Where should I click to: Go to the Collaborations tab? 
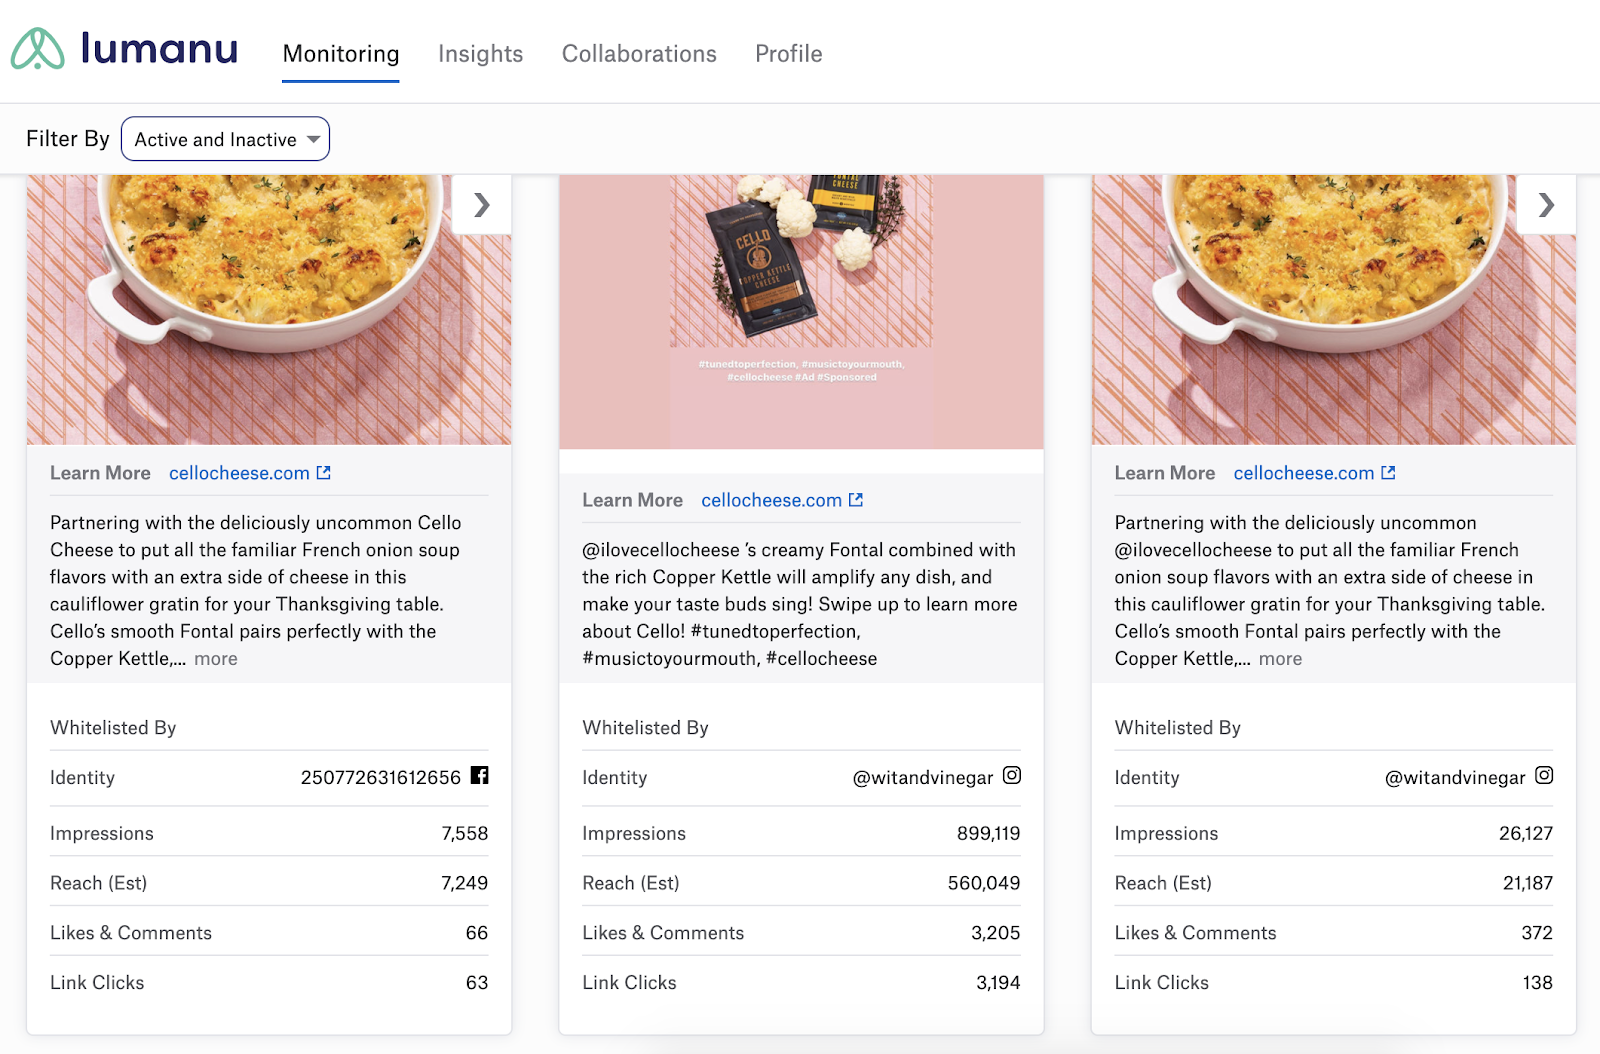click(639, 54)
